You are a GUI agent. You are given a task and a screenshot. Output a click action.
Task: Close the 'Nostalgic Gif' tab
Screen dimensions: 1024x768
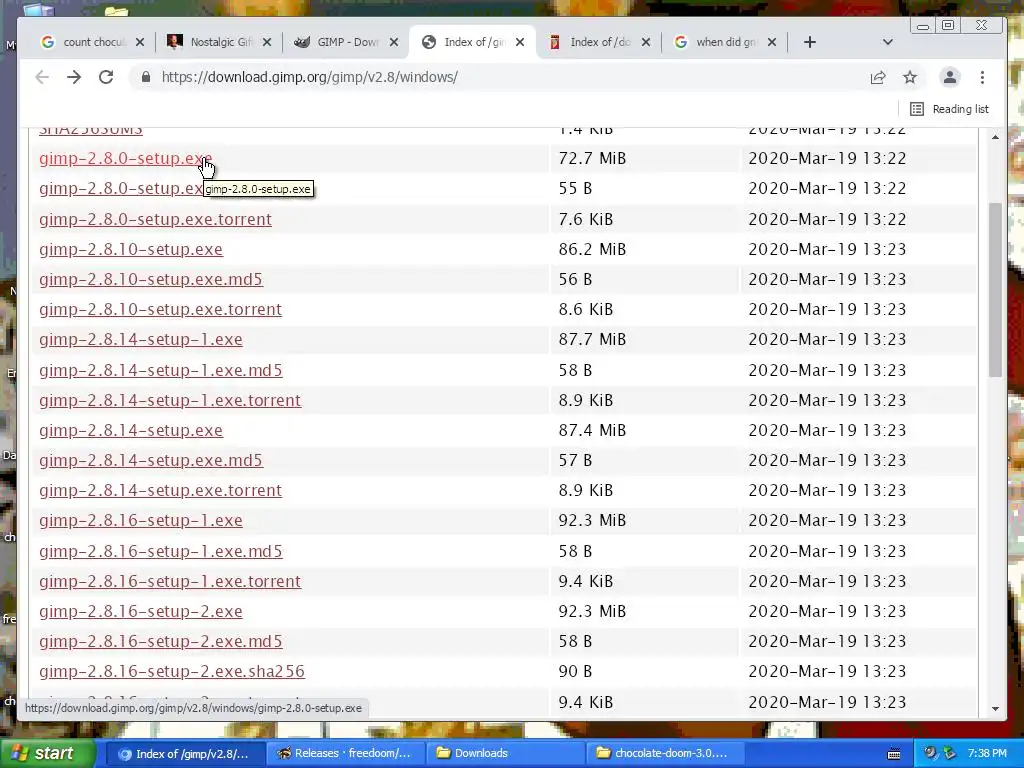tap(266, 42)
